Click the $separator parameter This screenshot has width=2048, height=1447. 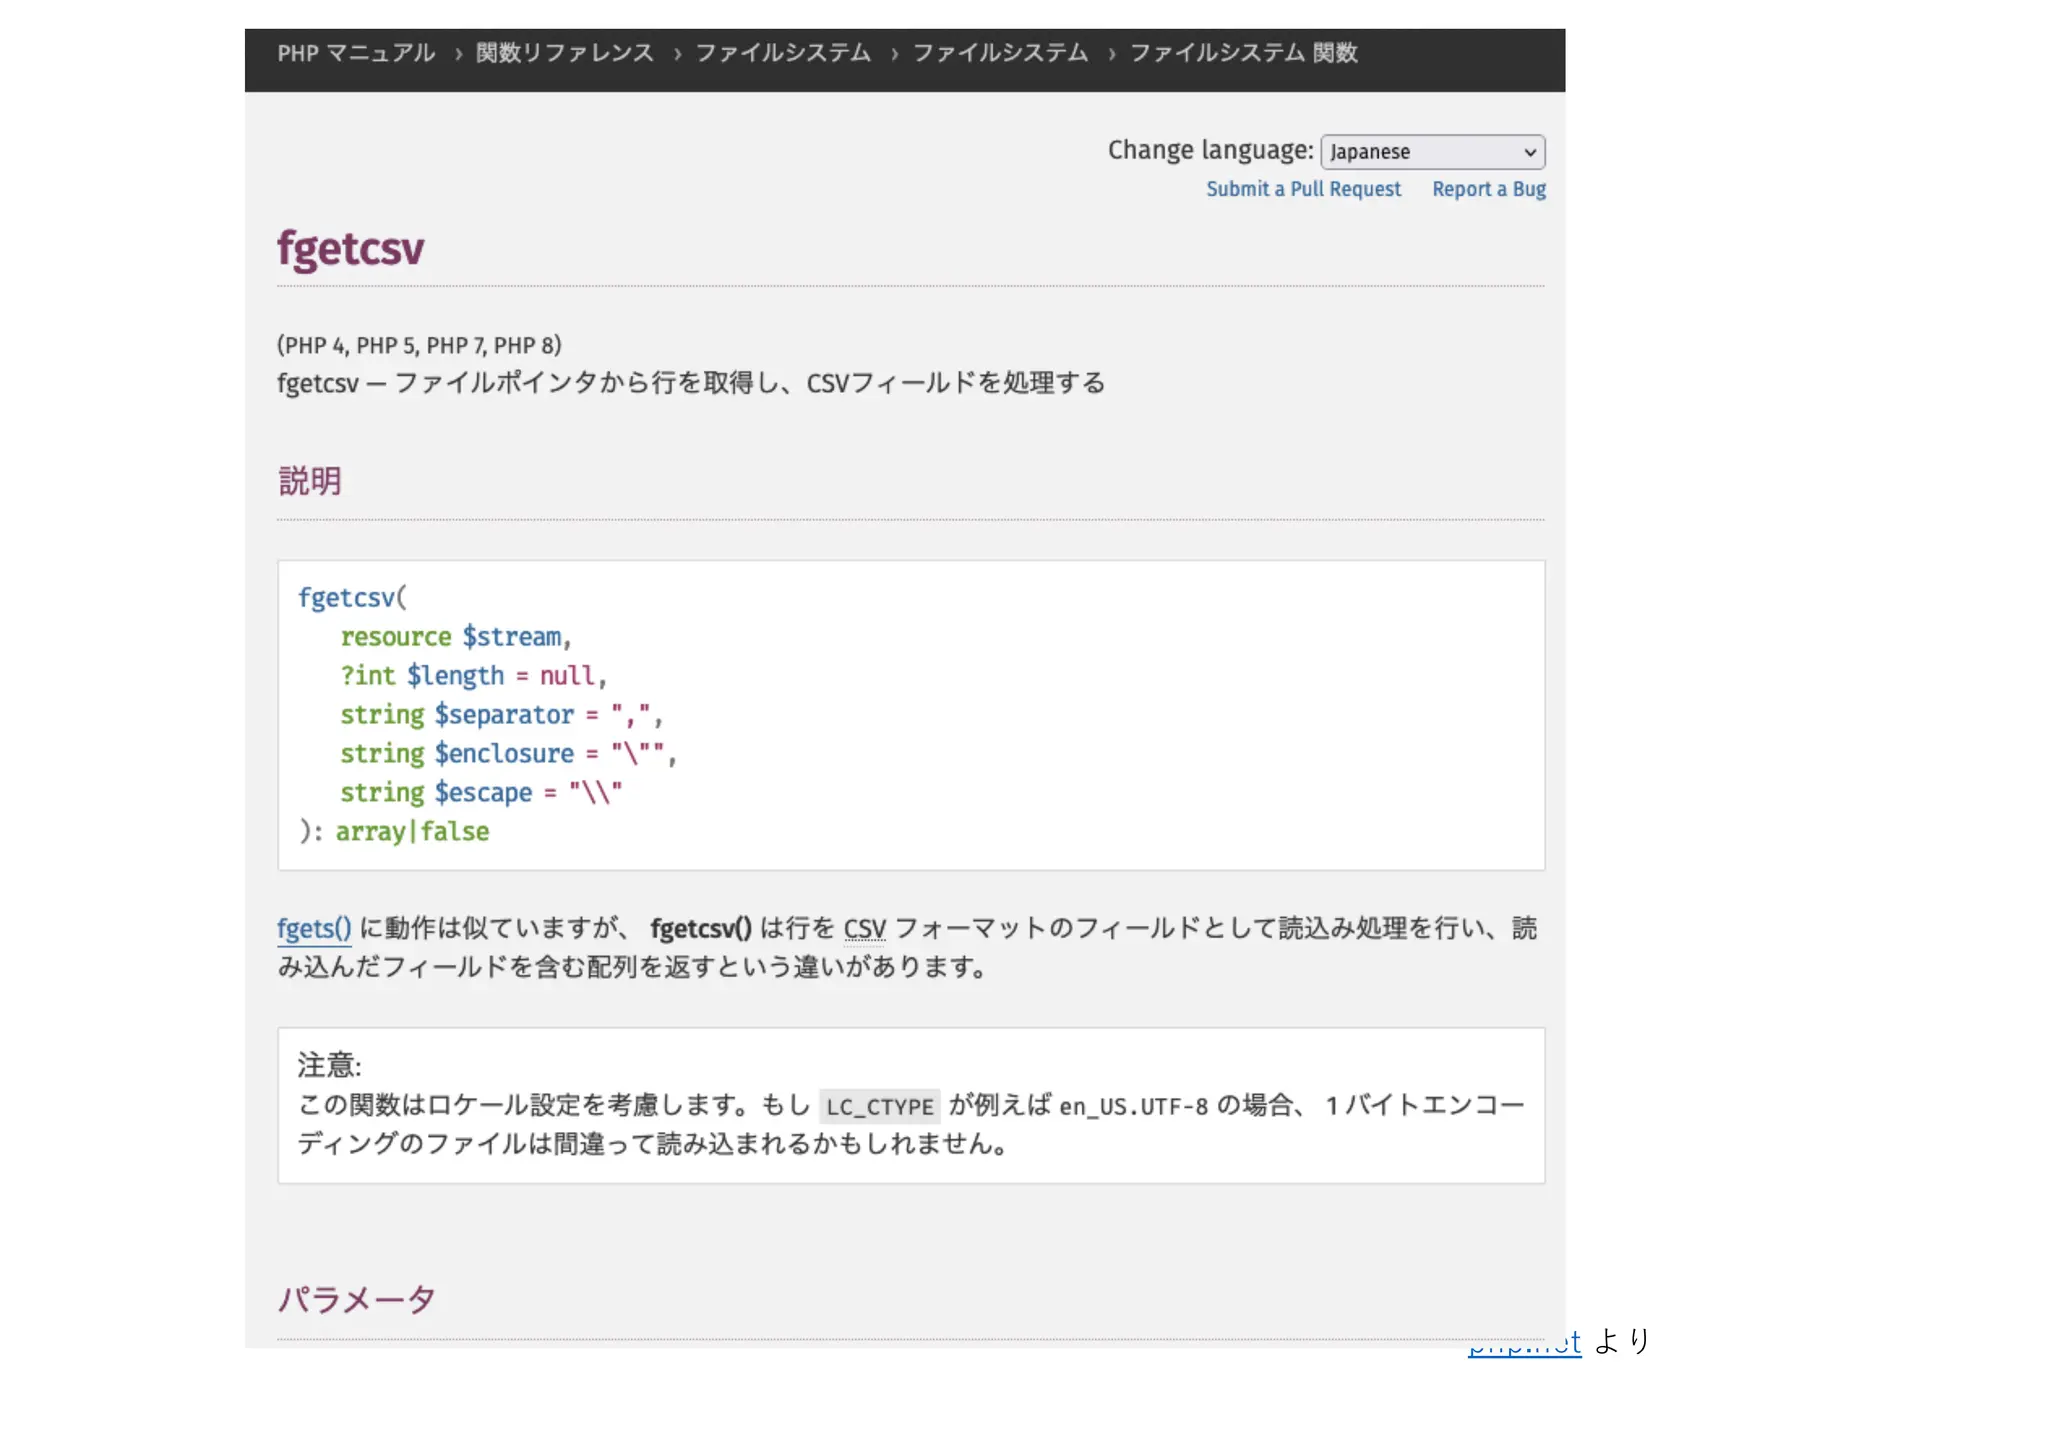(x=504, y=714)
